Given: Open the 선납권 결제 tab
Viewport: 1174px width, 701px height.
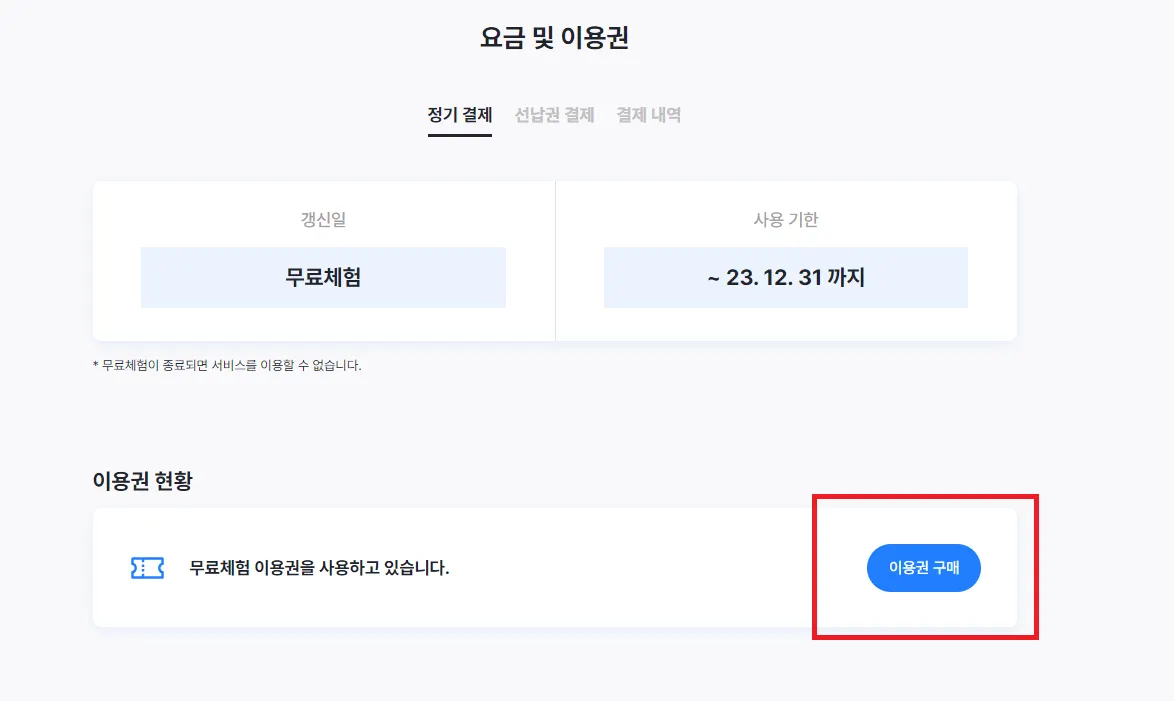Looking at the screenshot, I should click(x=555, y=115).
